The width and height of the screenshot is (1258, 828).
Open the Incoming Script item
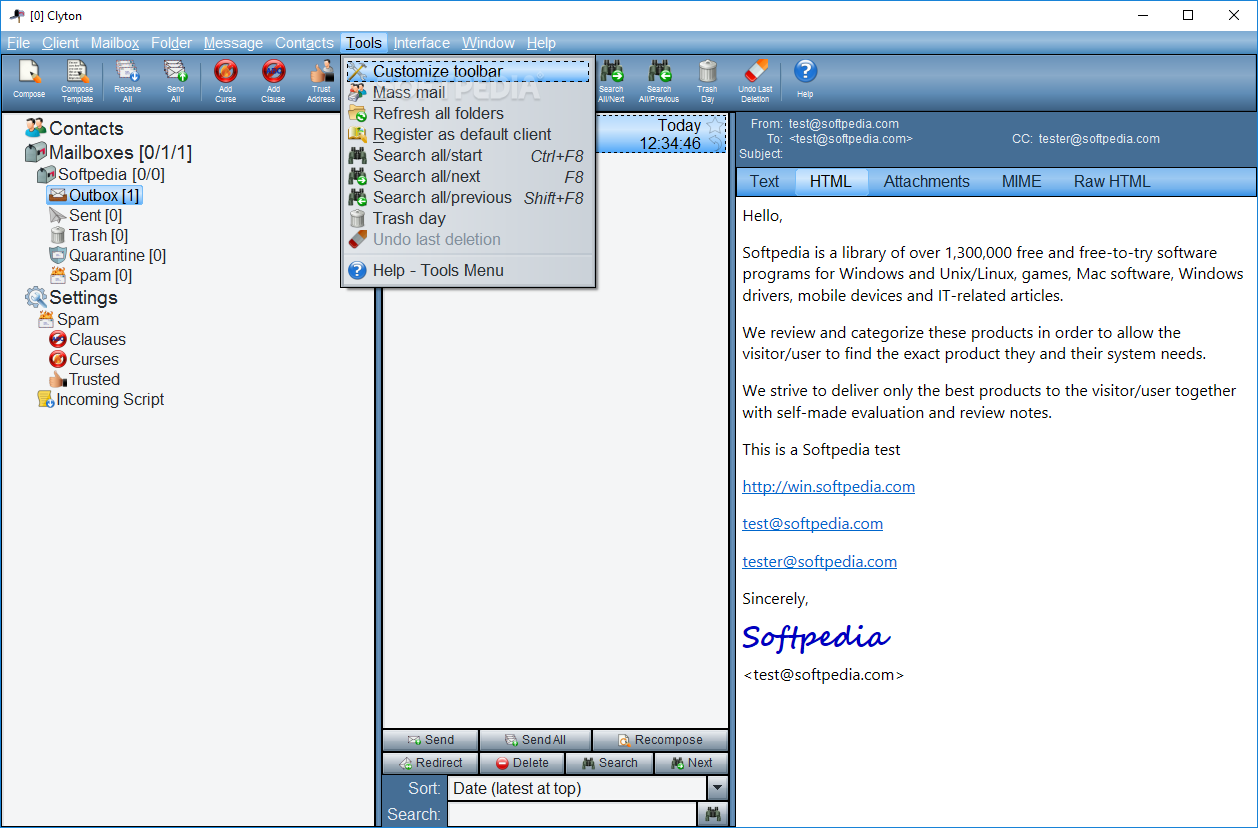100,399
